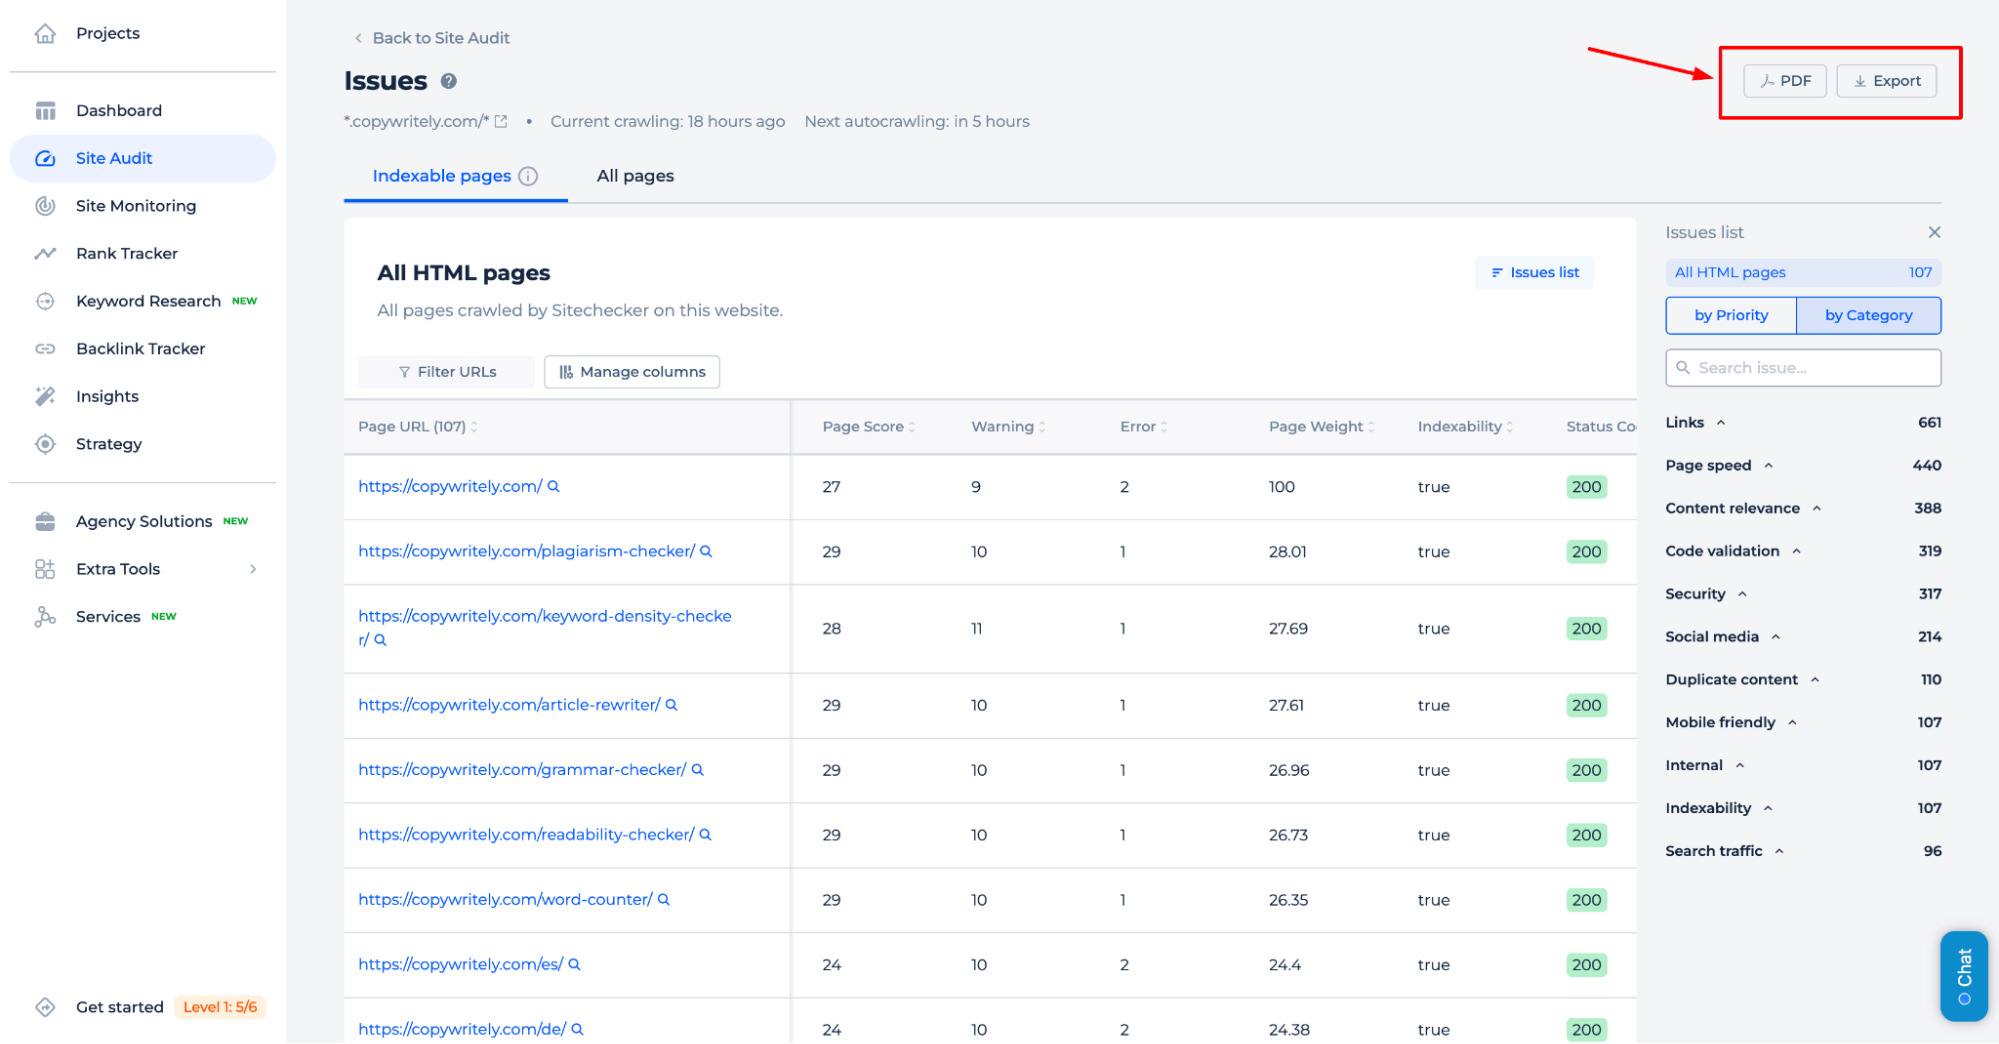The image size is (1999, 1044).
Task: Expand Extra Tools submenu chevron
Action: (253, 569)
